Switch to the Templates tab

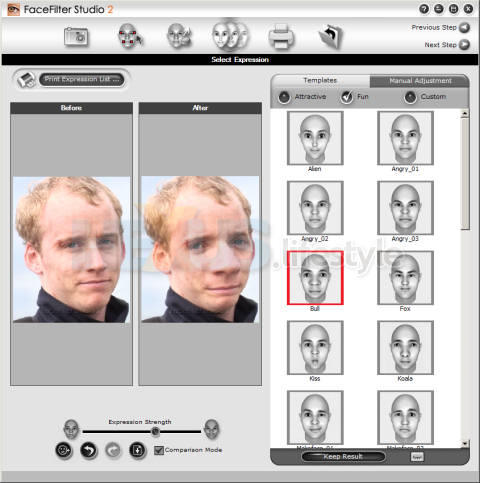pyautogui.click(x=320, y=80)
